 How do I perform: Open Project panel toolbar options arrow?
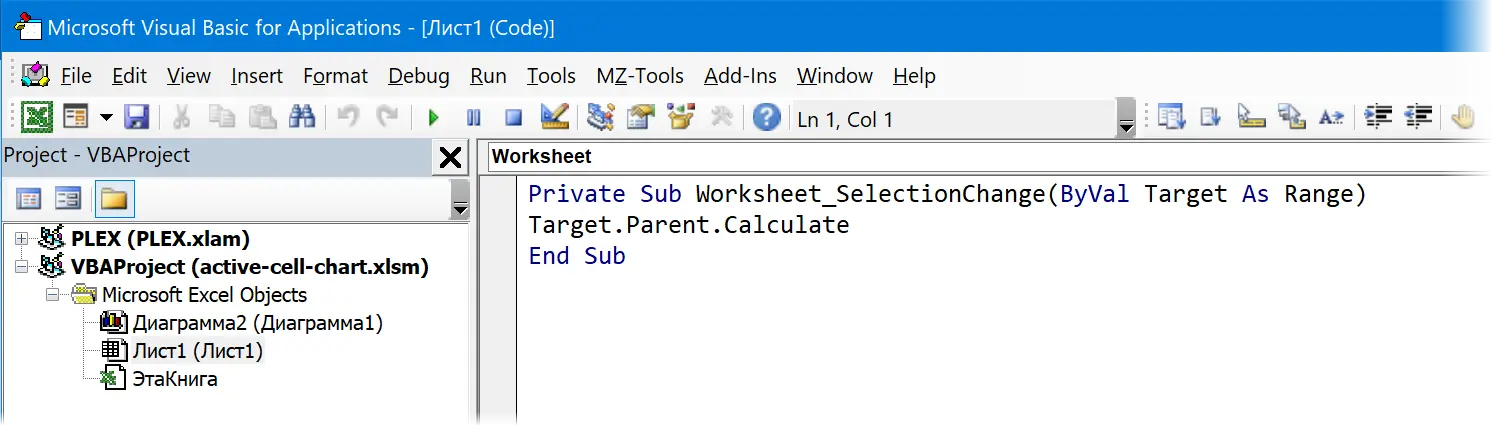pyautogui.click(x=460, y=199)
